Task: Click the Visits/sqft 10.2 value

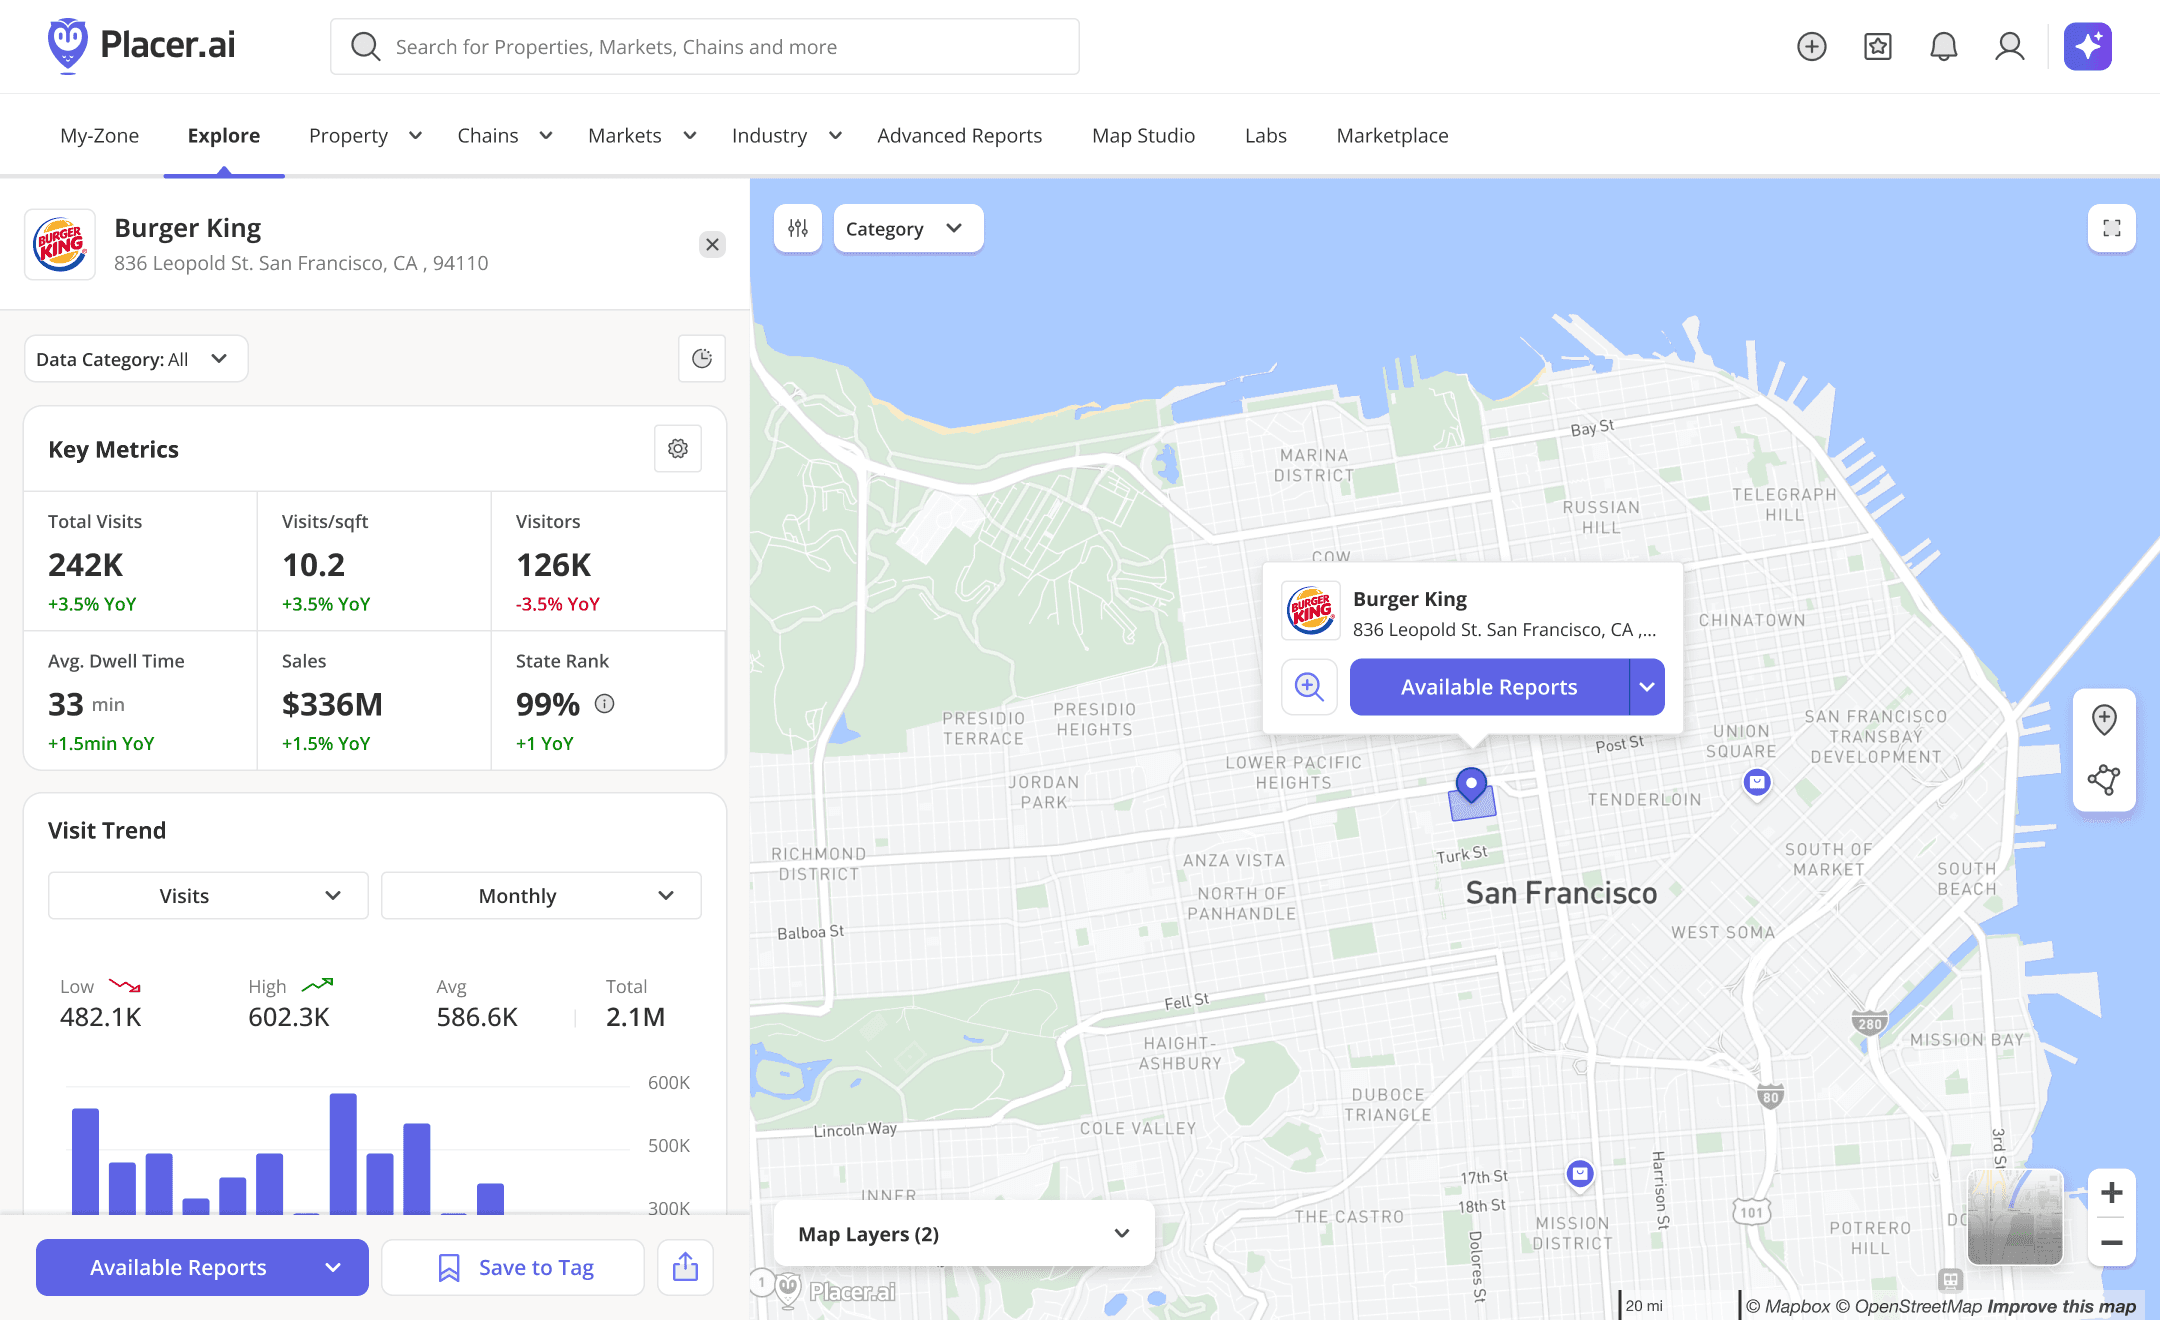Action: click(x=314, y=565)
